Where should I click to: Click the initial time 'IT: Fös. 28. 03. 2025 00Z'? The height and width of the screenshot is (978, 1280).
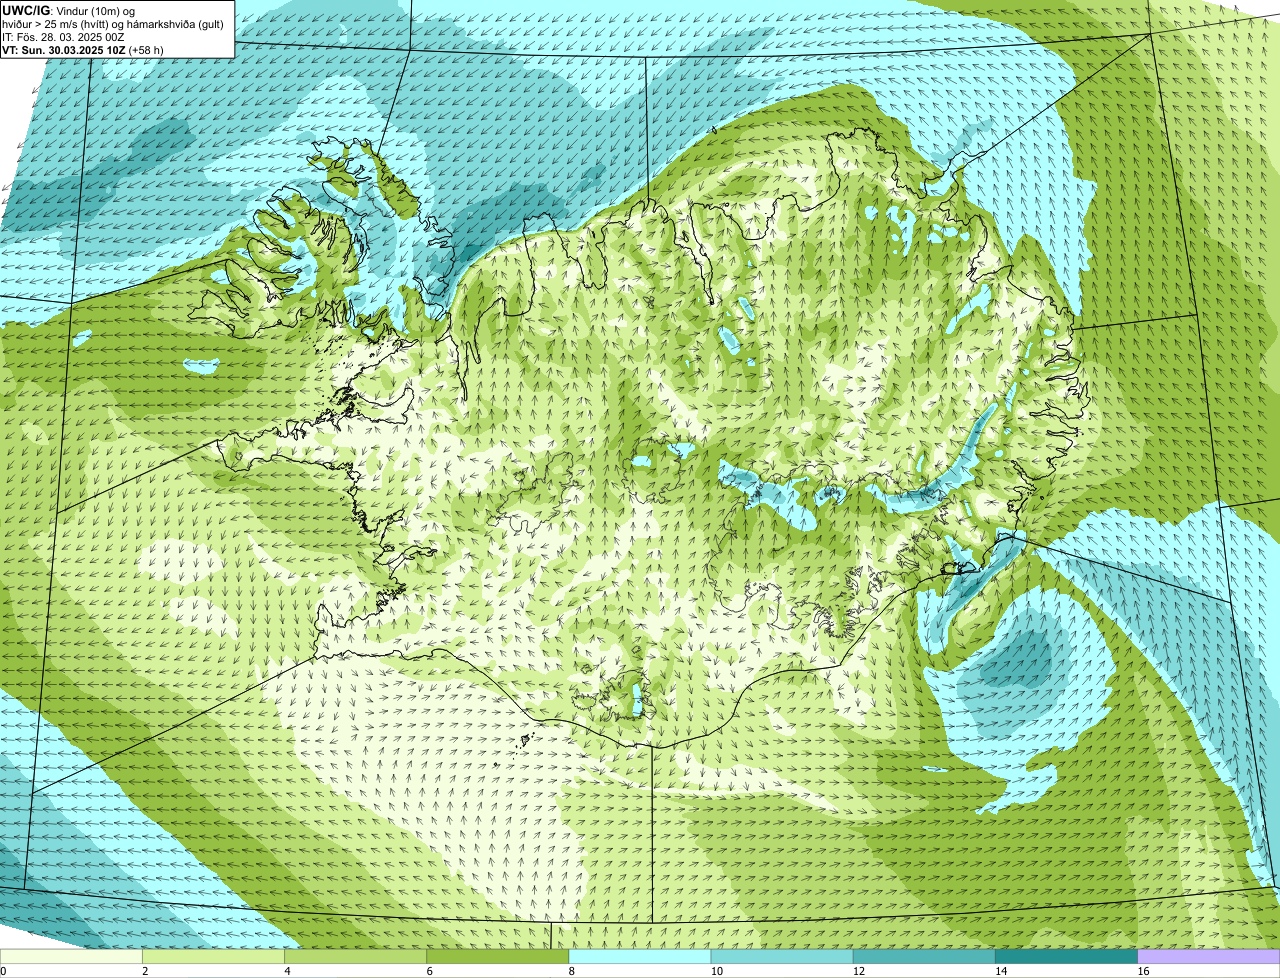coord(63,37)
